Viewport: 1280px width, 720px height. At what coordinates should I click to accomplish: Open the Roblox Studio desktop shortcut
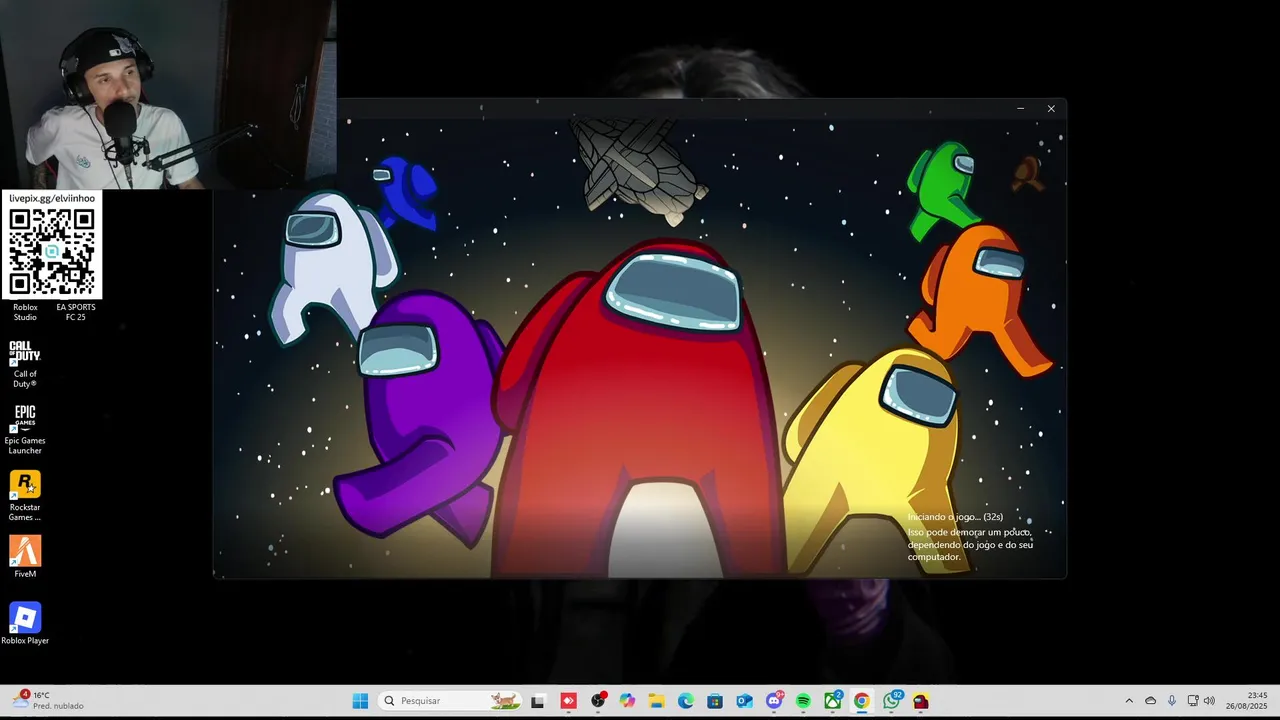tap(25, 312)
